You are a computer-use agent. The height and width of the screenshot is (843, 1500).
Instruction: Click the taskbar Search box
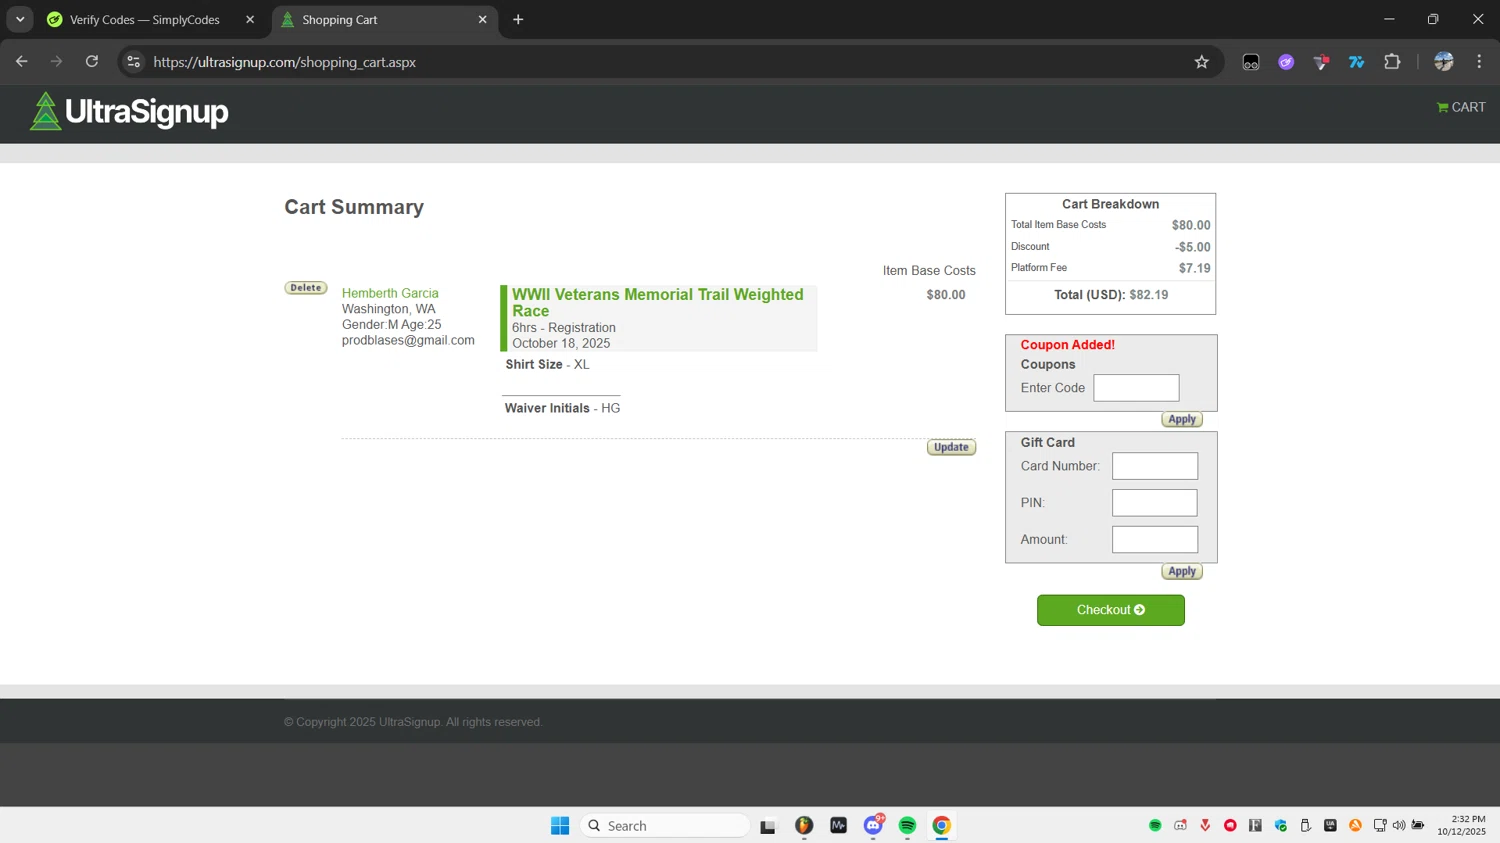coord(665,826)
